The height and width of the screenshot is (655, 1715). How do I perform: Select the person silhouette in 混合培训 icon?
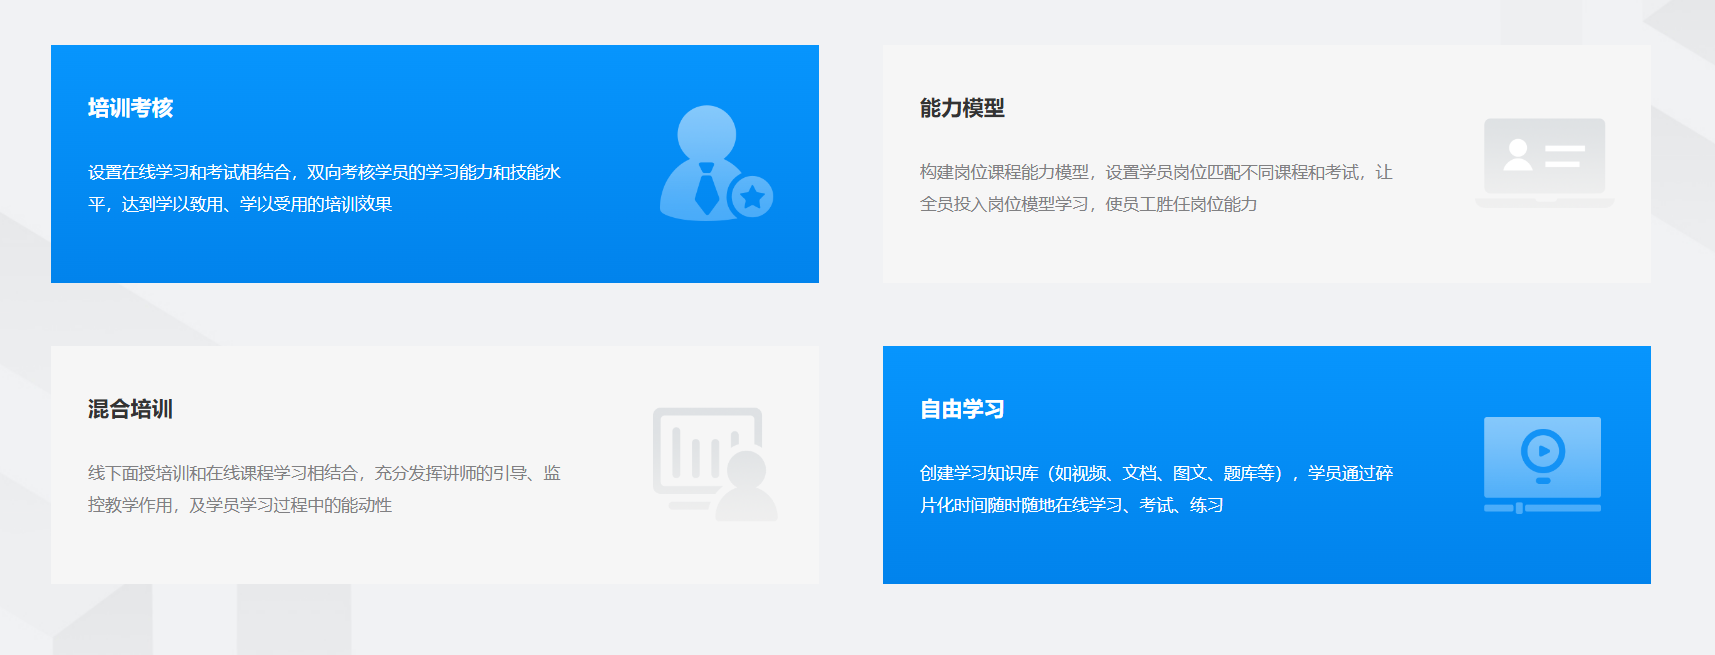[747, 487]
